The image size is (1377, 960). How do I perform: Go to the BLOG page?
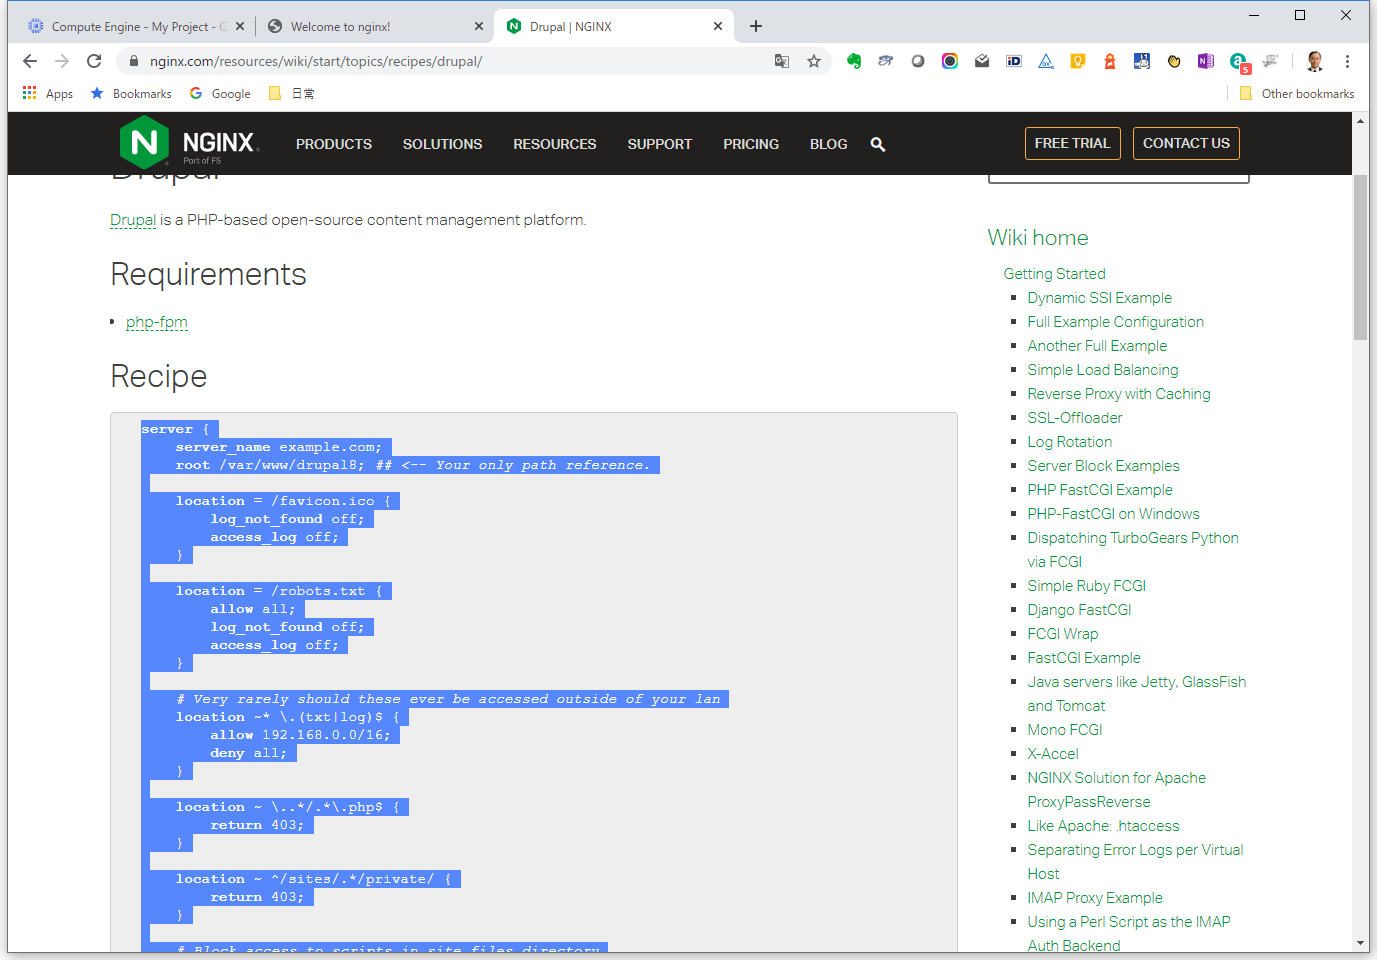point(828,144)
